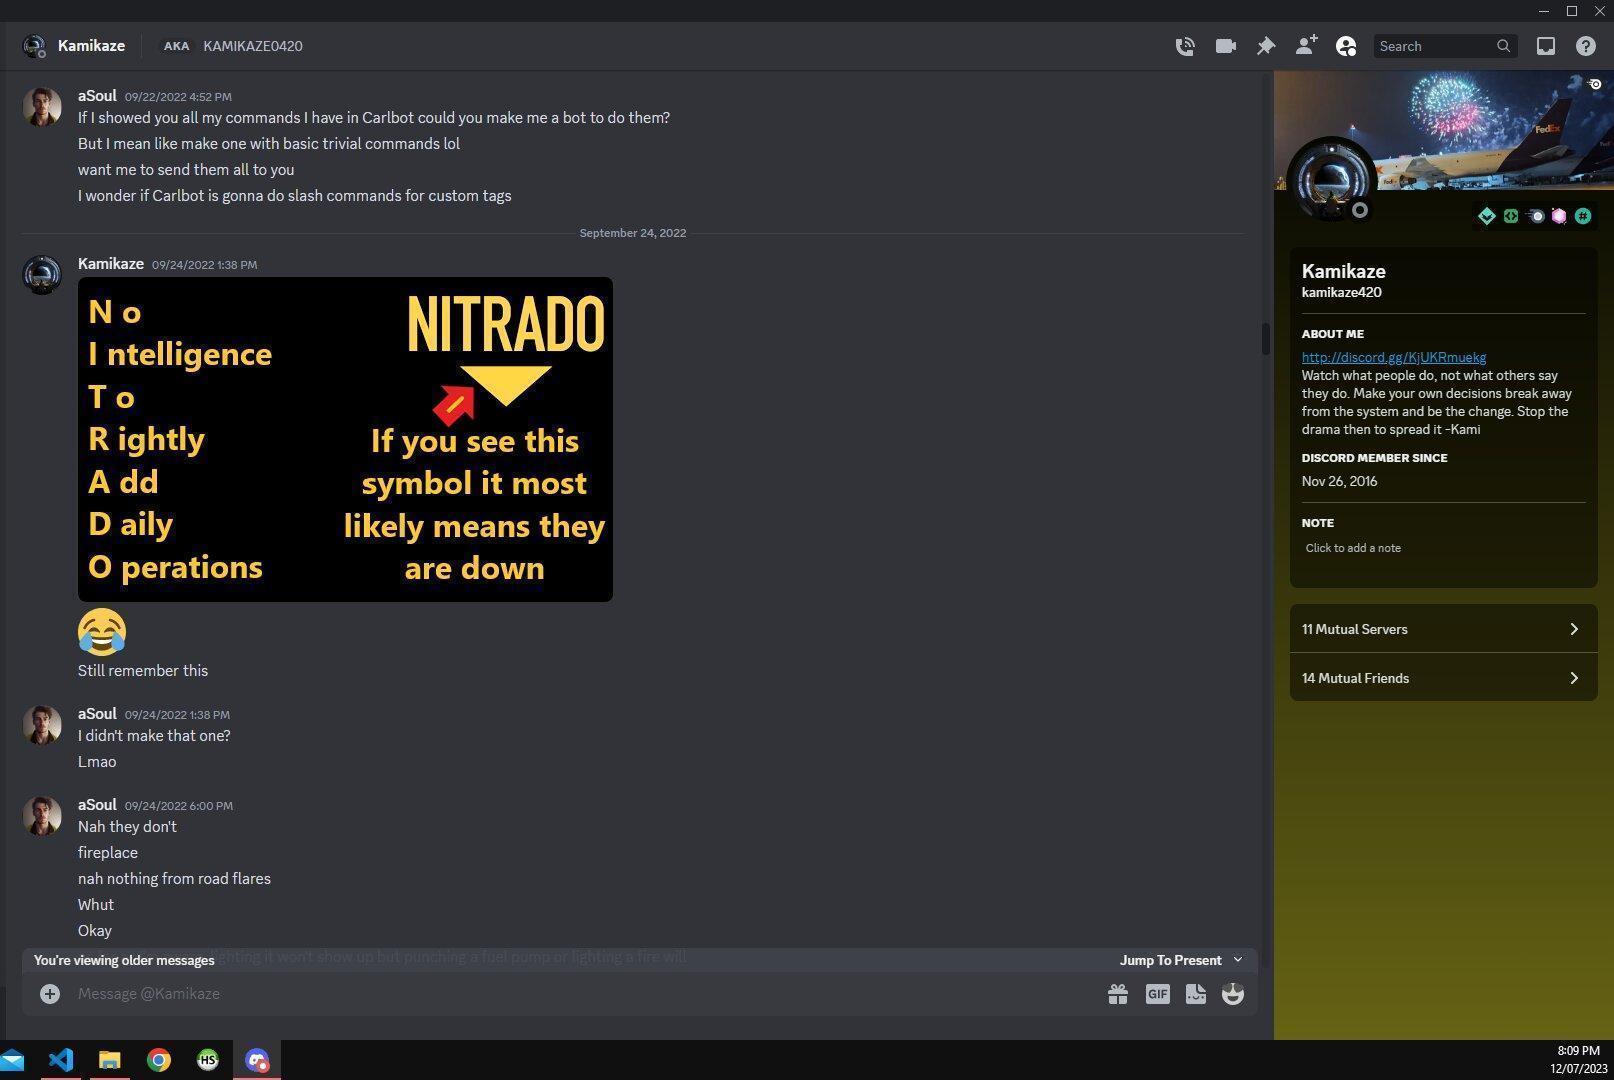Open the NITRADO image attachment
This screenshot has width=1614, height=1080.
[345, 439]
